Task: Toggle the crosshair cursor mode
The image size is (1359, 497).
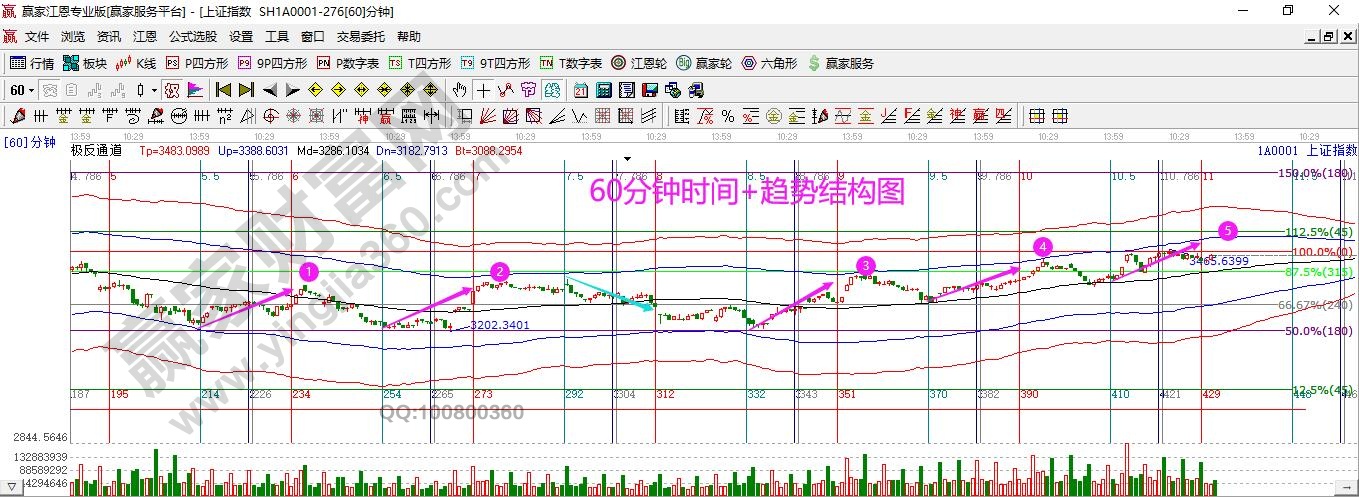Action: pos(484,90)
